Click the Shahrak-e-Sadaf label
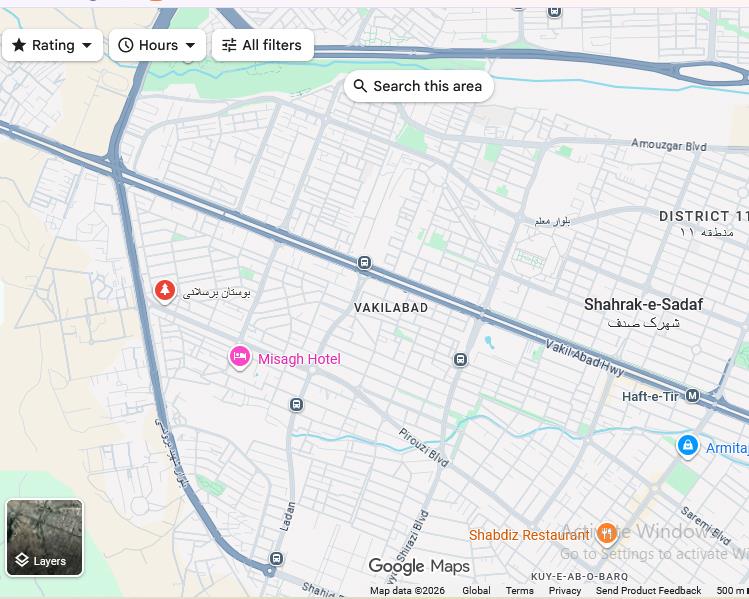The height and width of the screenshot is (599, 749). (x=643, y=304)
